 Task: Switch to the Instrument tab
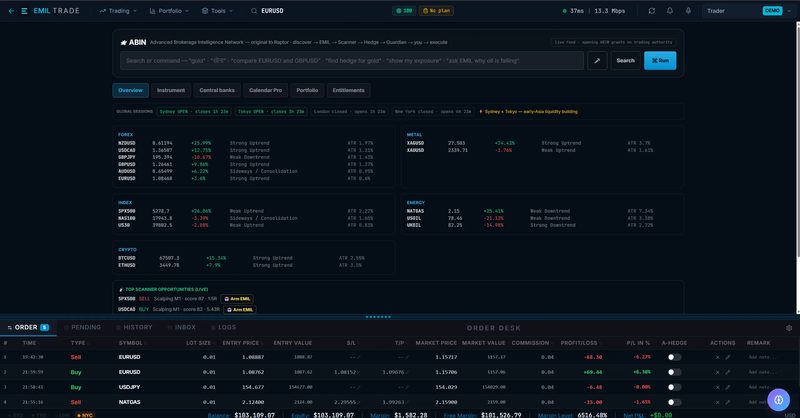[171, 90]
